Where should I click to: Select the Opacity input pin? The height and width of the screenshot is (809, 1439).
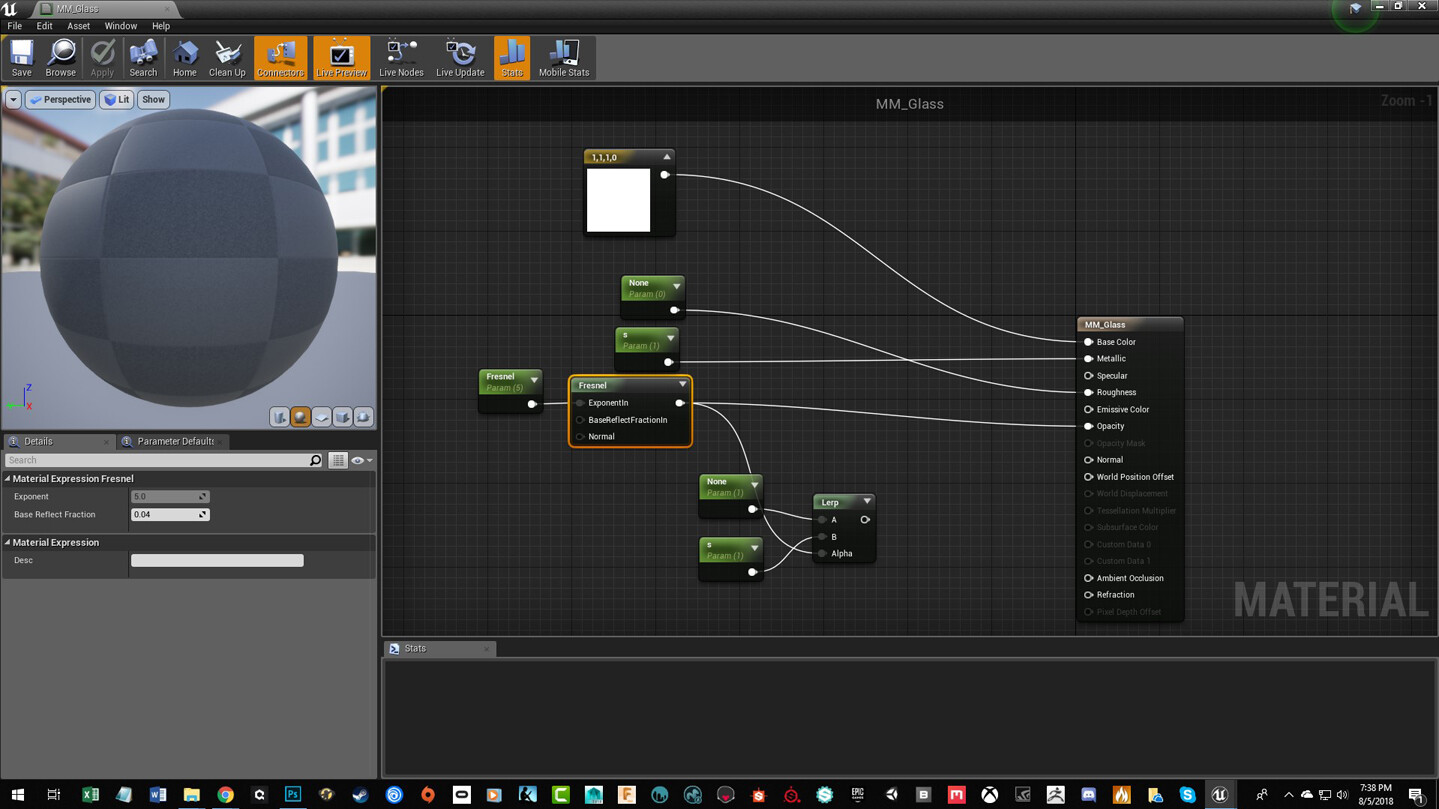pyautogui.click(x=1088, y=426)
